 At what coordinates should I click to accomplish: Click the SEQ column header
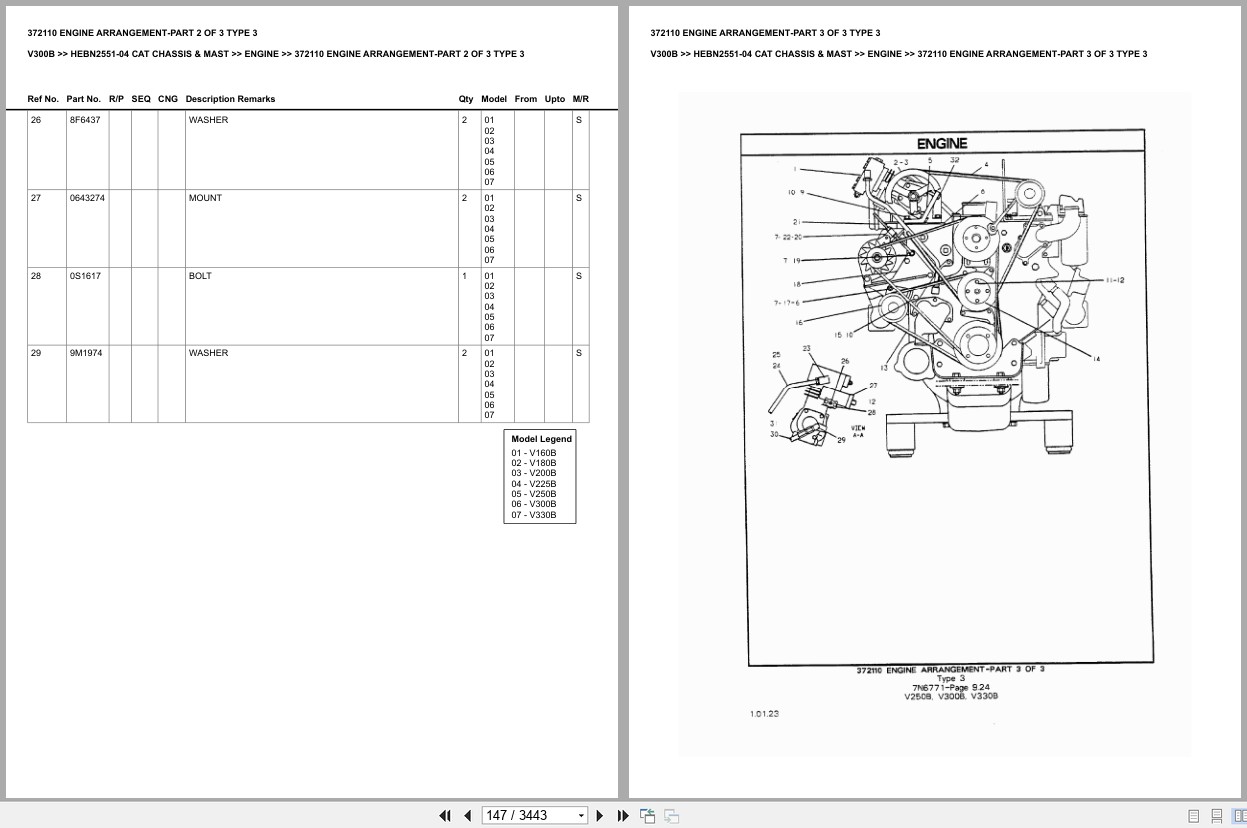tap(141, 99)
